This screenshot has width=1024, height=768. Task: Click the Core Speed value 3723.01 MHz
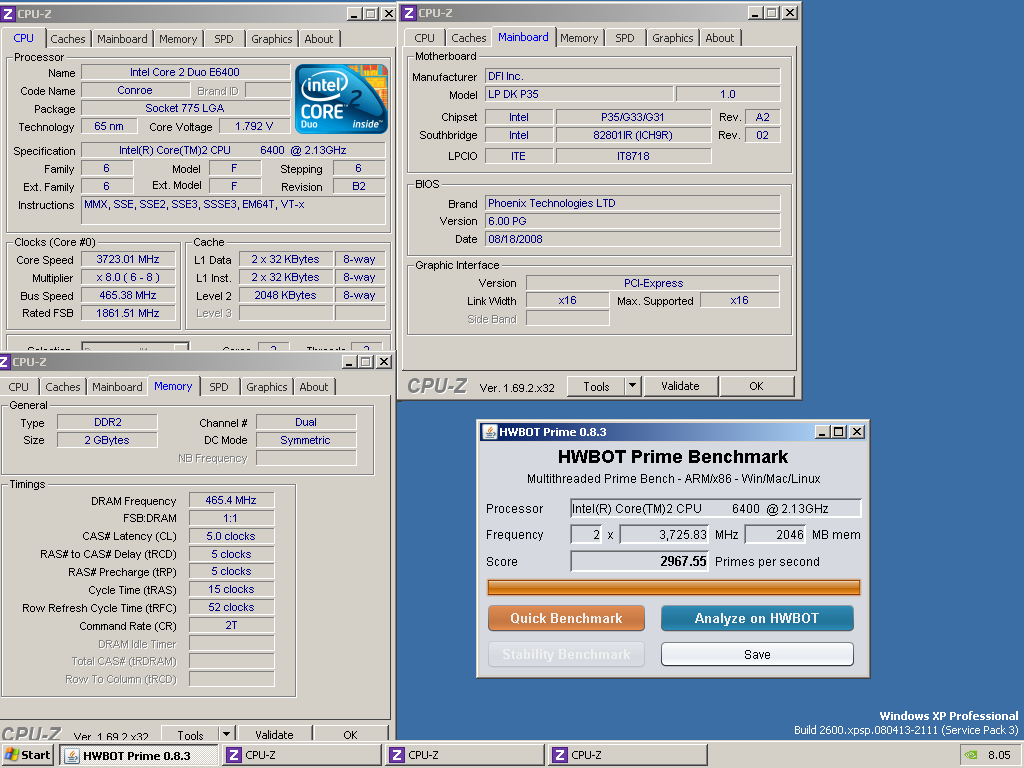tap(128, 259)
